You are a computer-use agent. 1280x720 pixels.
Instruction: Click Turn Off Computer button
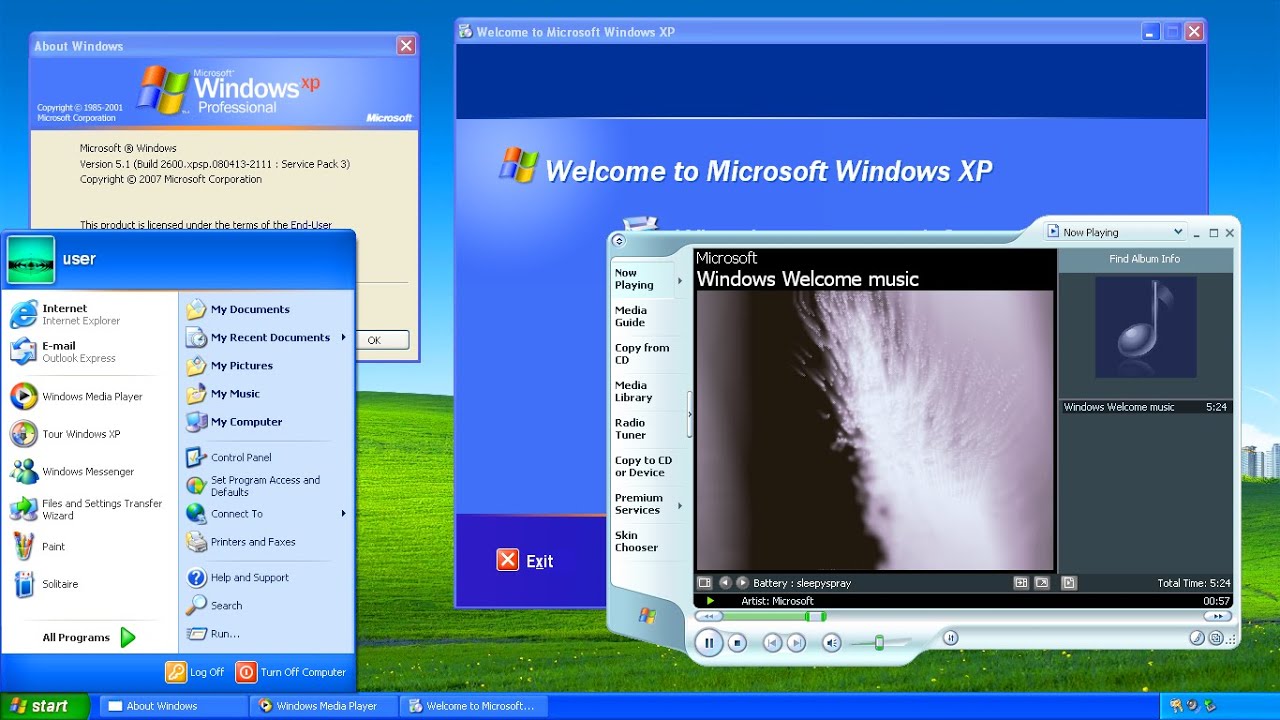(291, 672)
